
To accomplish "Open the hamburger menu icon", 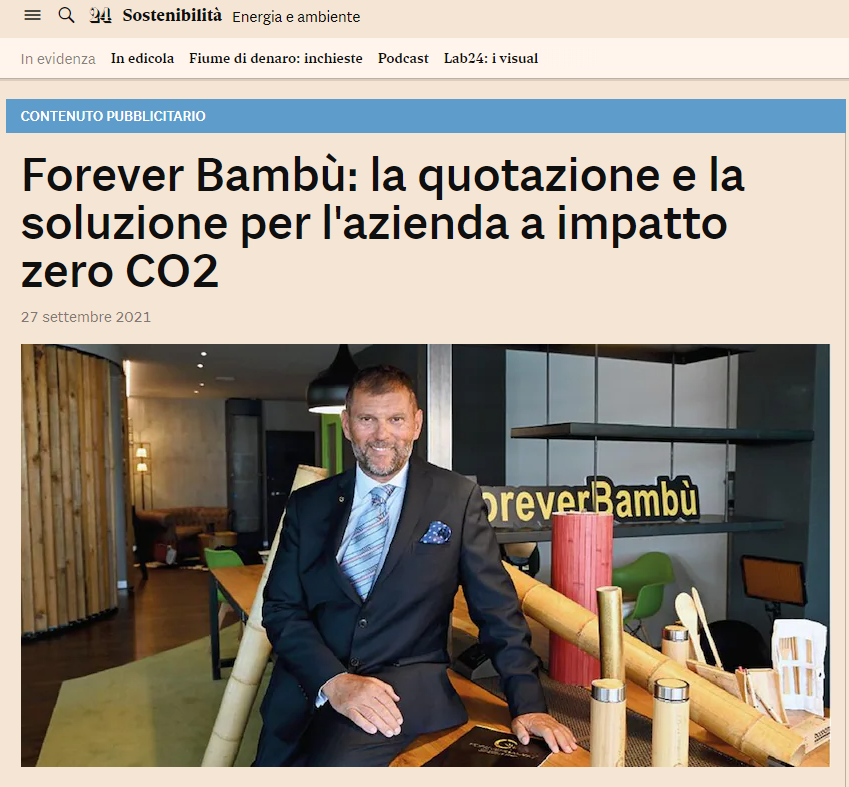I will tap(32, 16).
